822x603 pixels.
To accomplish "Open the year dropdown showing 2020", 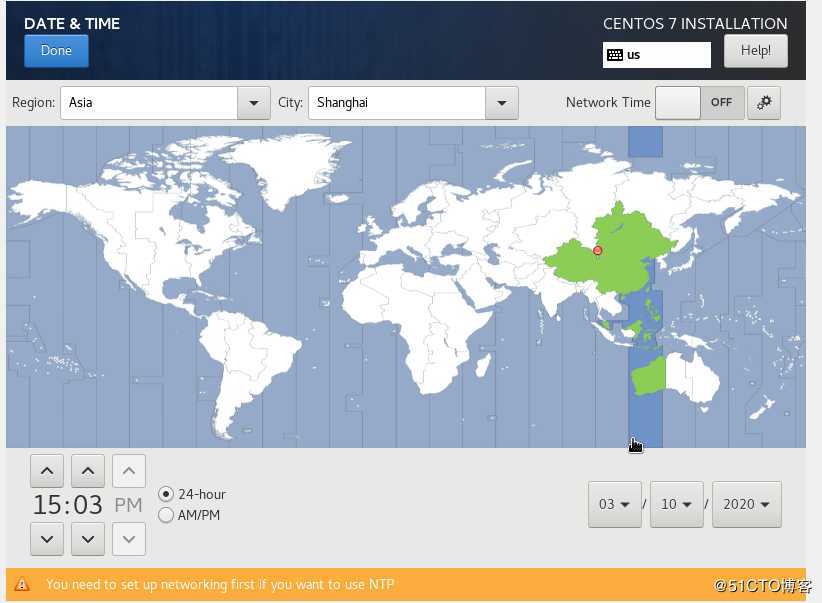I will [747, 504].
